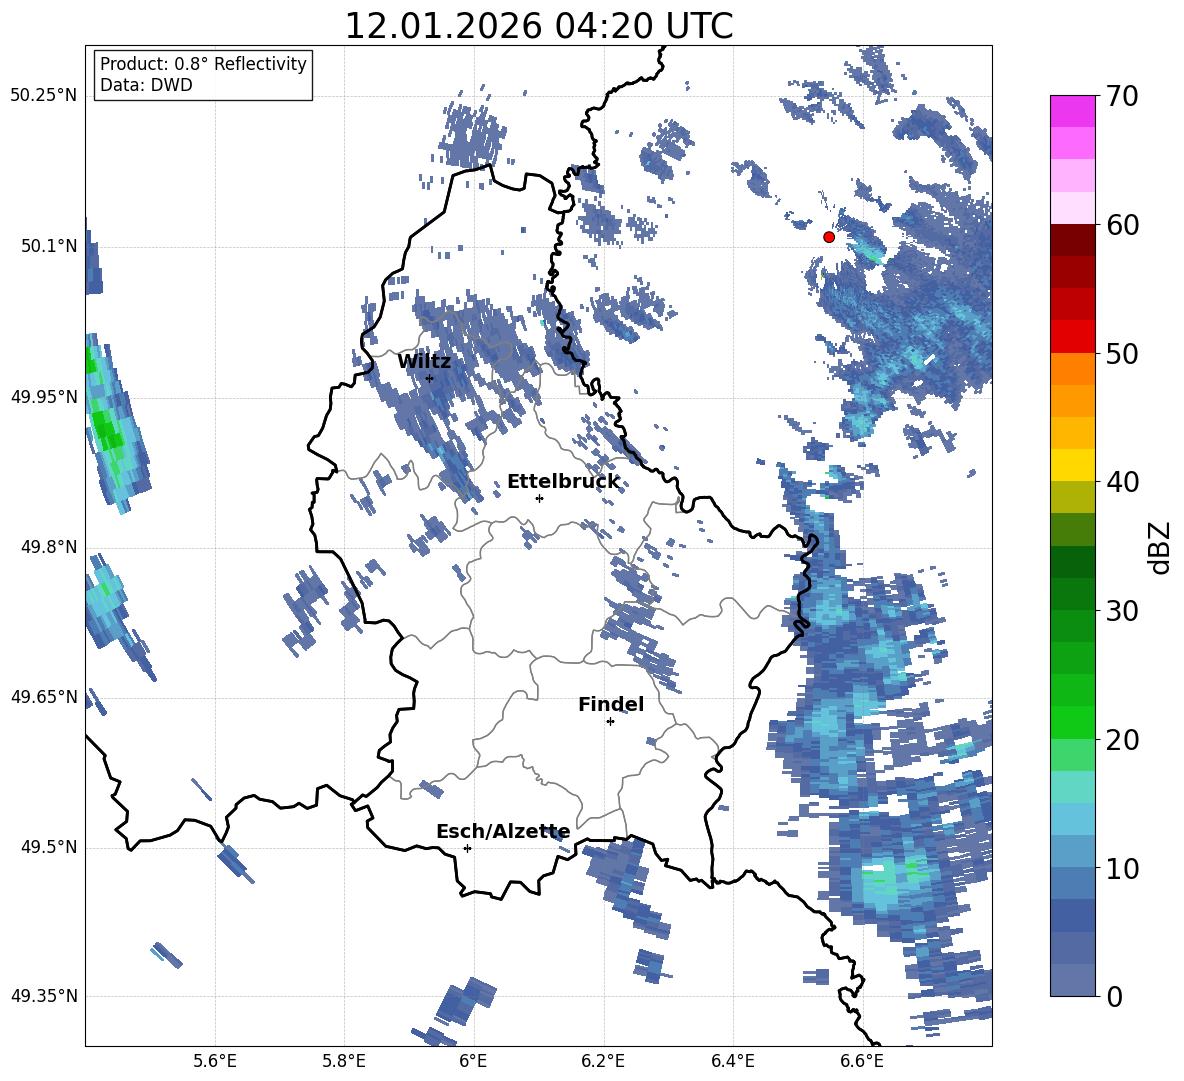
Task: Click the 50.1°N latitude label
Action: point(49,246)
